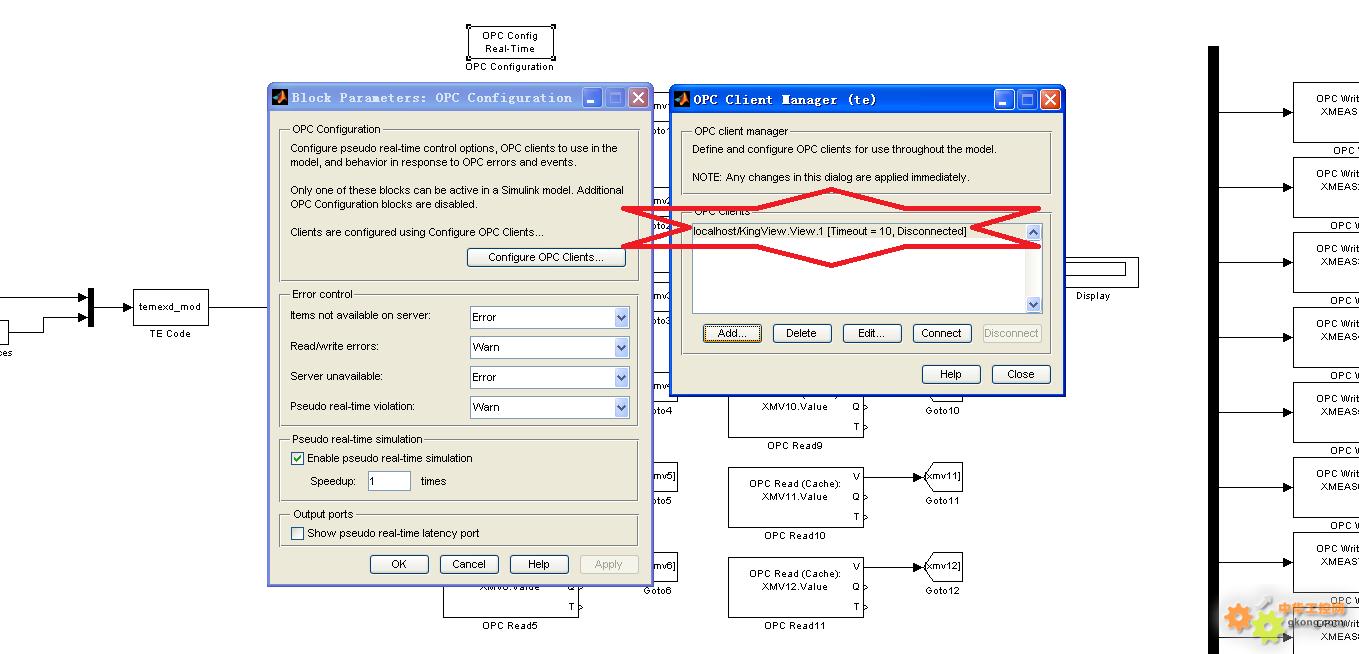This screenshot has height=654, width=1359.
Task: Close the OPC Client Manager window
Action: (x=1050, y=99)
